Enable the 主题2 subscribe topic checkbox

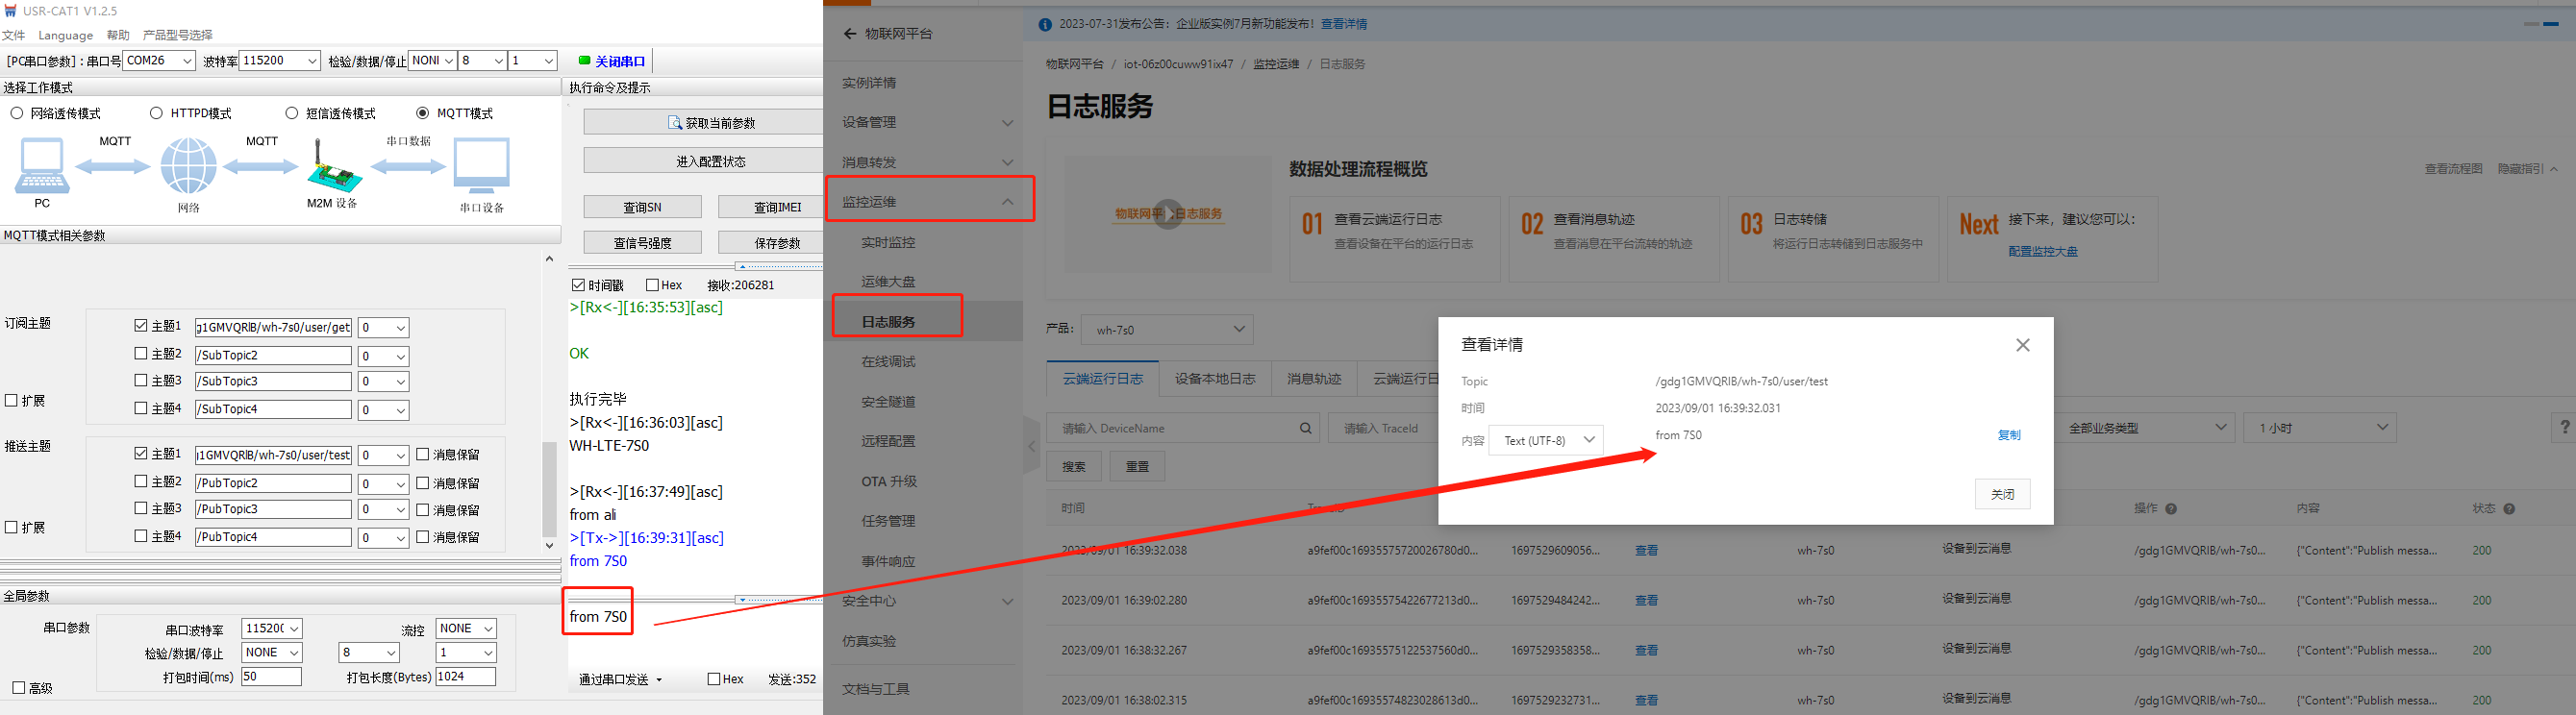141,353
